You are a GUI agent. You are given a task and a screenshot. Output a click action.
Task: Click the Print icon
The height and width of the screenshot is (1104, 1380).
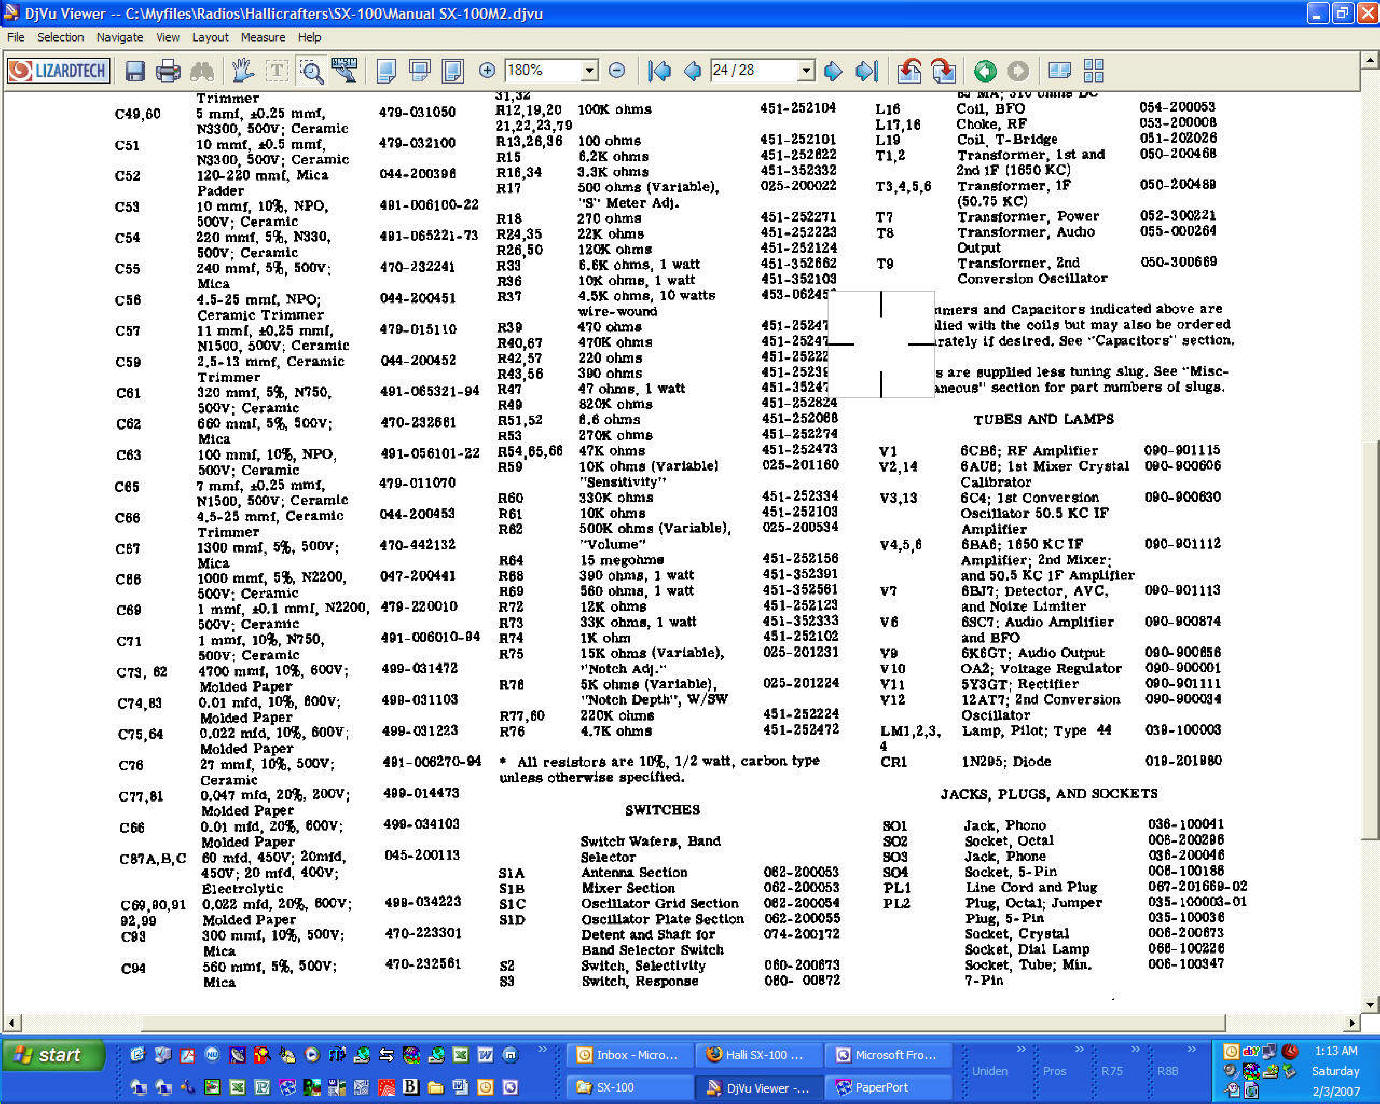169,70
